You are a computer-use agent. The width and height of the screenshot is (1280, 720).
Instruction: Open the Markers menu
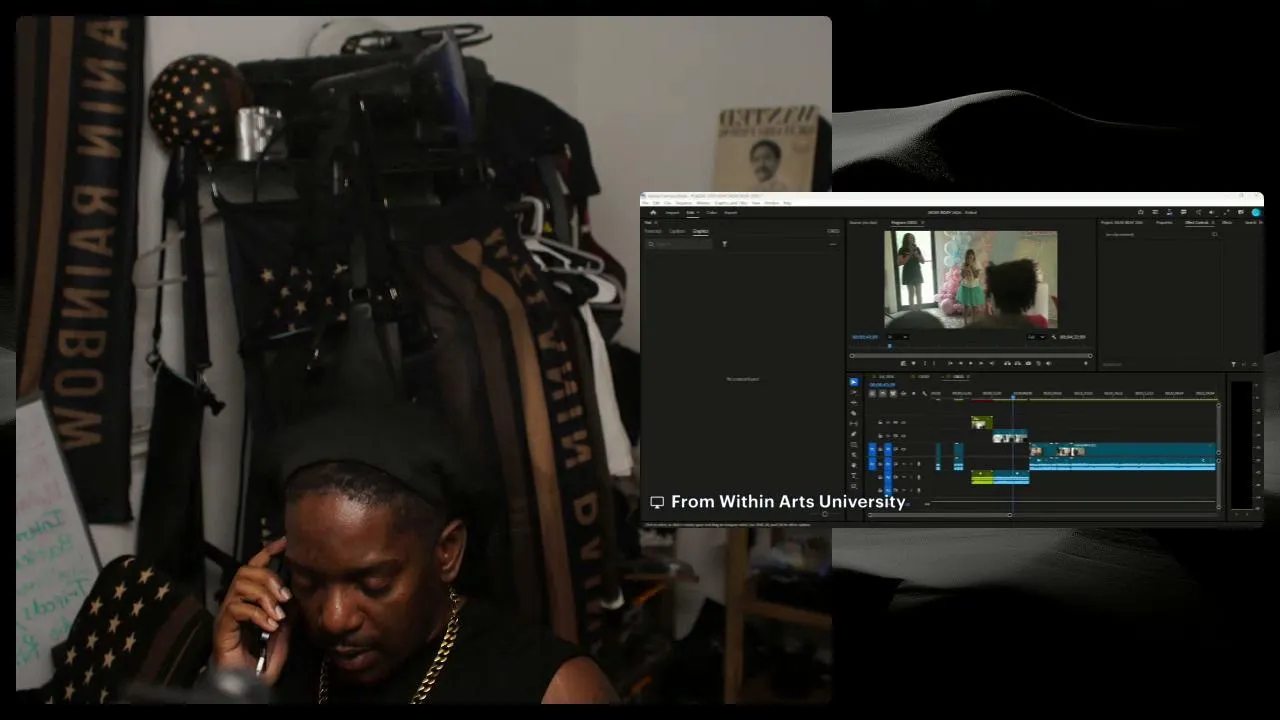pyautogui.click(x=703, y=203)
